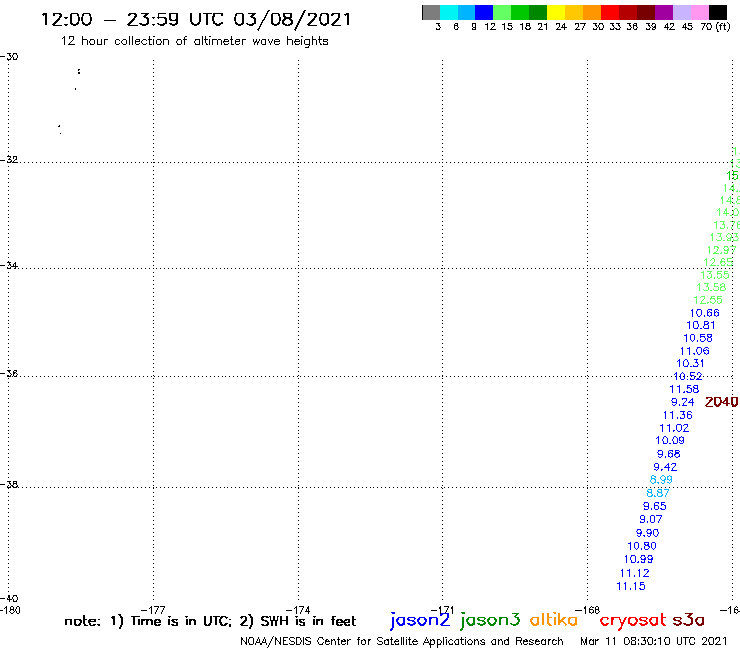Click the bright red swatch in the legend
The width and height of the screenshot is (740, 650).
[610, 12]
